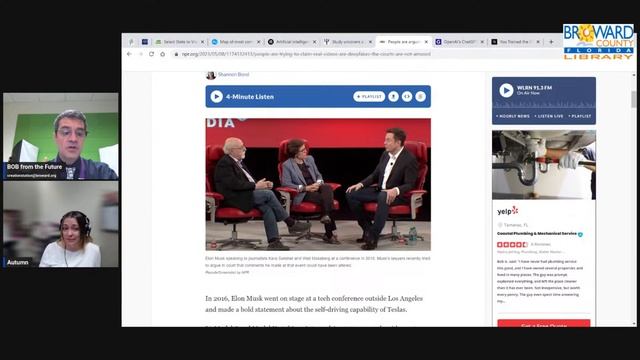
Task: Select the dark-blue pinned tab
Action: [x=145, y=42]
